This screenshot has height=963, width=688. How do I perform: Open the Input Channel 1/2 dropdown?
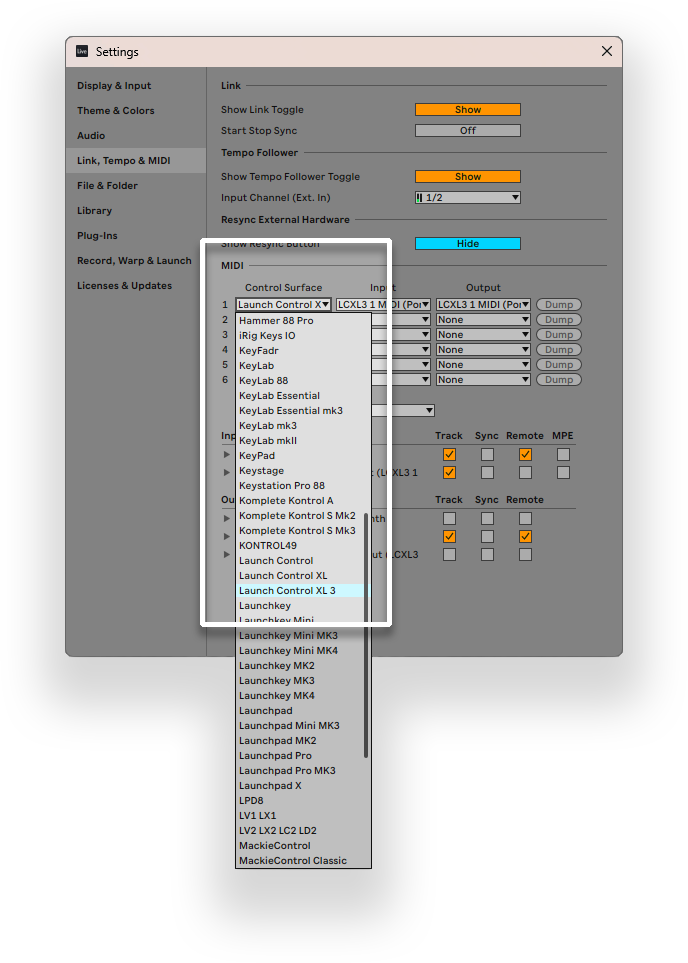467,197
